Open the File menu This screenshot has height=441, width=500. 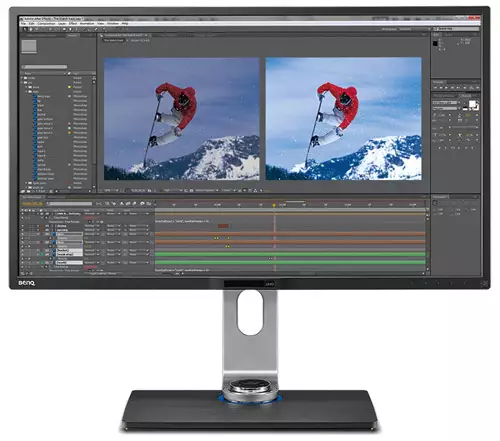tap(23, 24)
